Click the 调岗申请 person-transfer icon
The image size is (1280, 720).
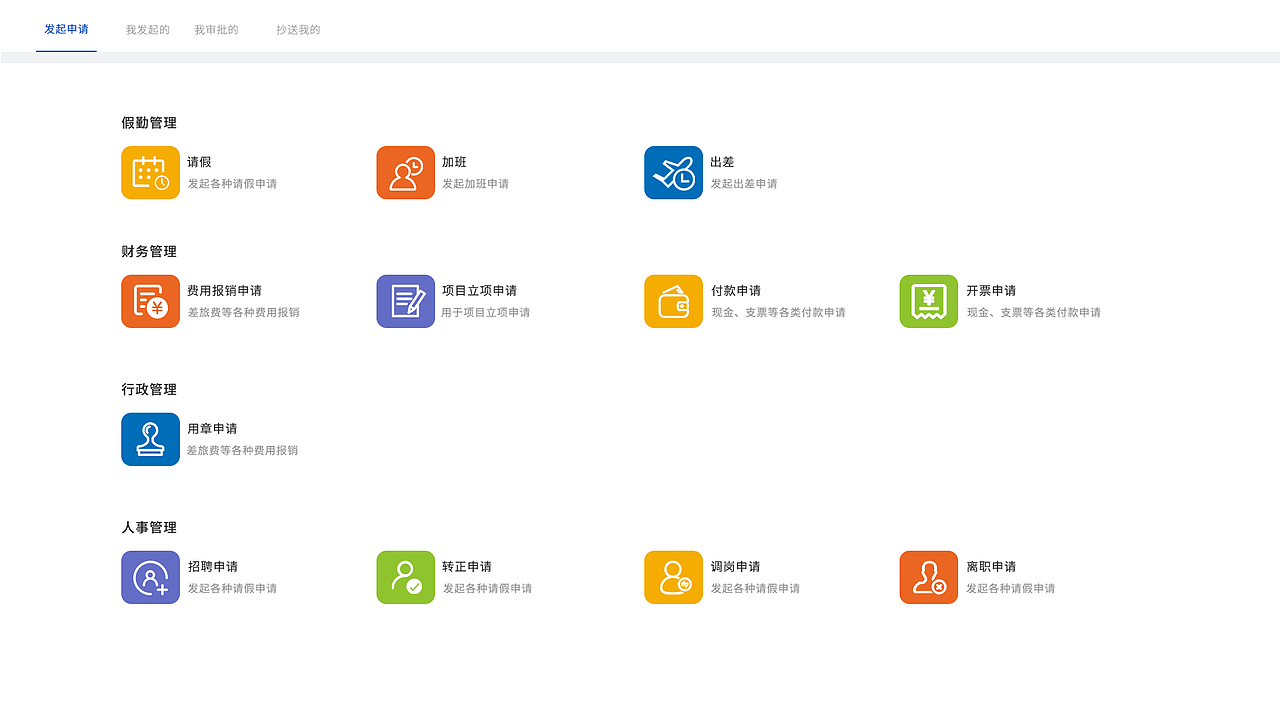point(674,577)
